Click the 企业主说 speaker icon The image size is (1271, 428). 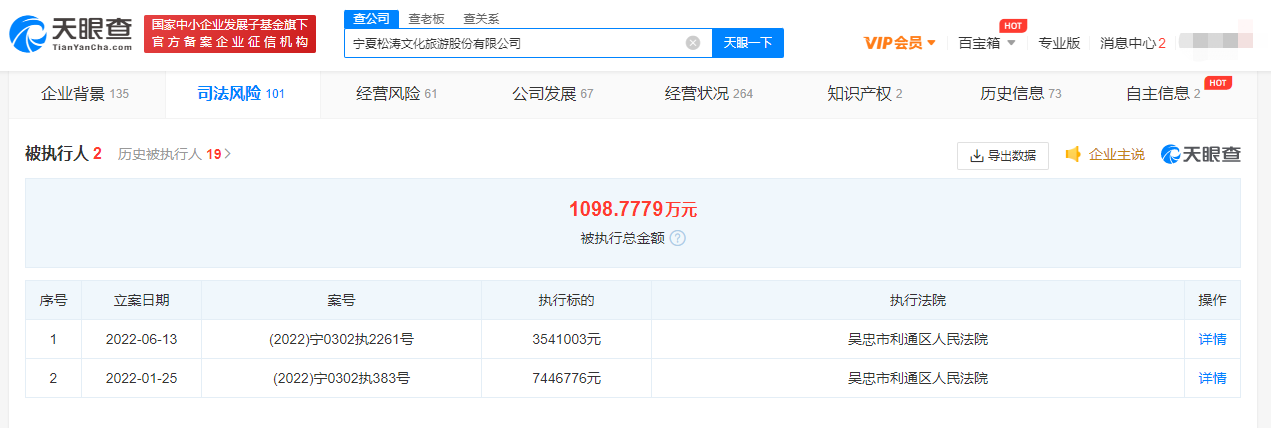1073,155
